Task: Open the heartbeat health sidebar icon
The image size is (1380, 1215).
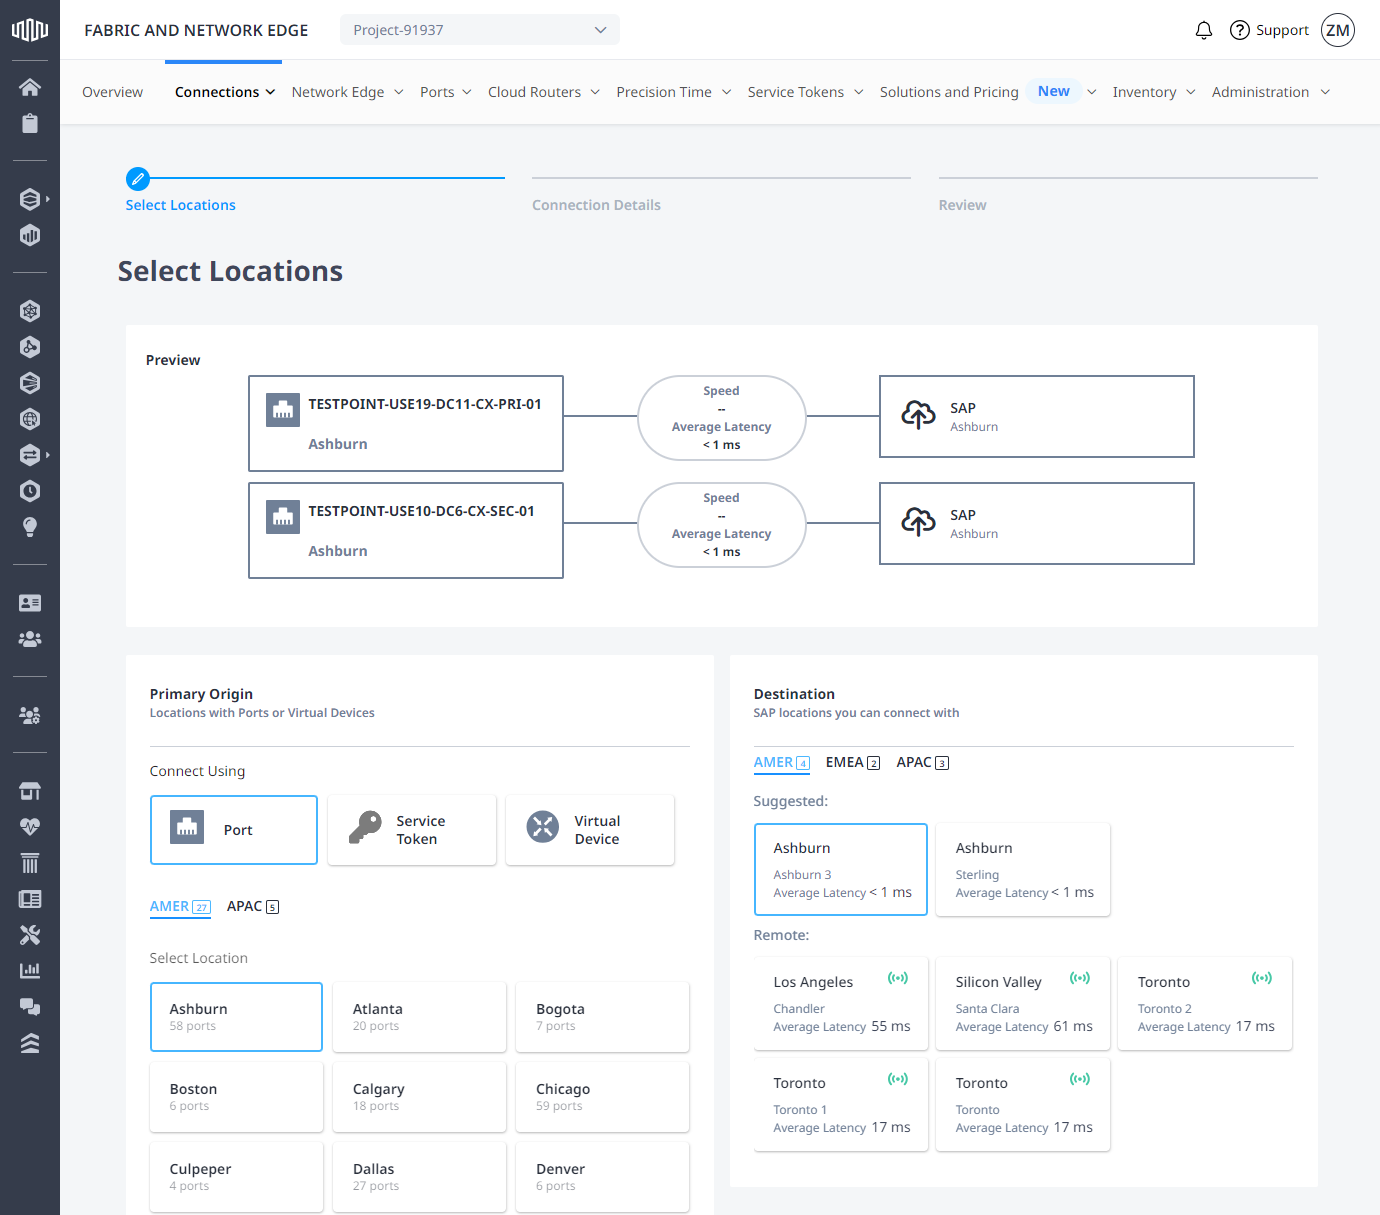Action: (x=30, y=827)
